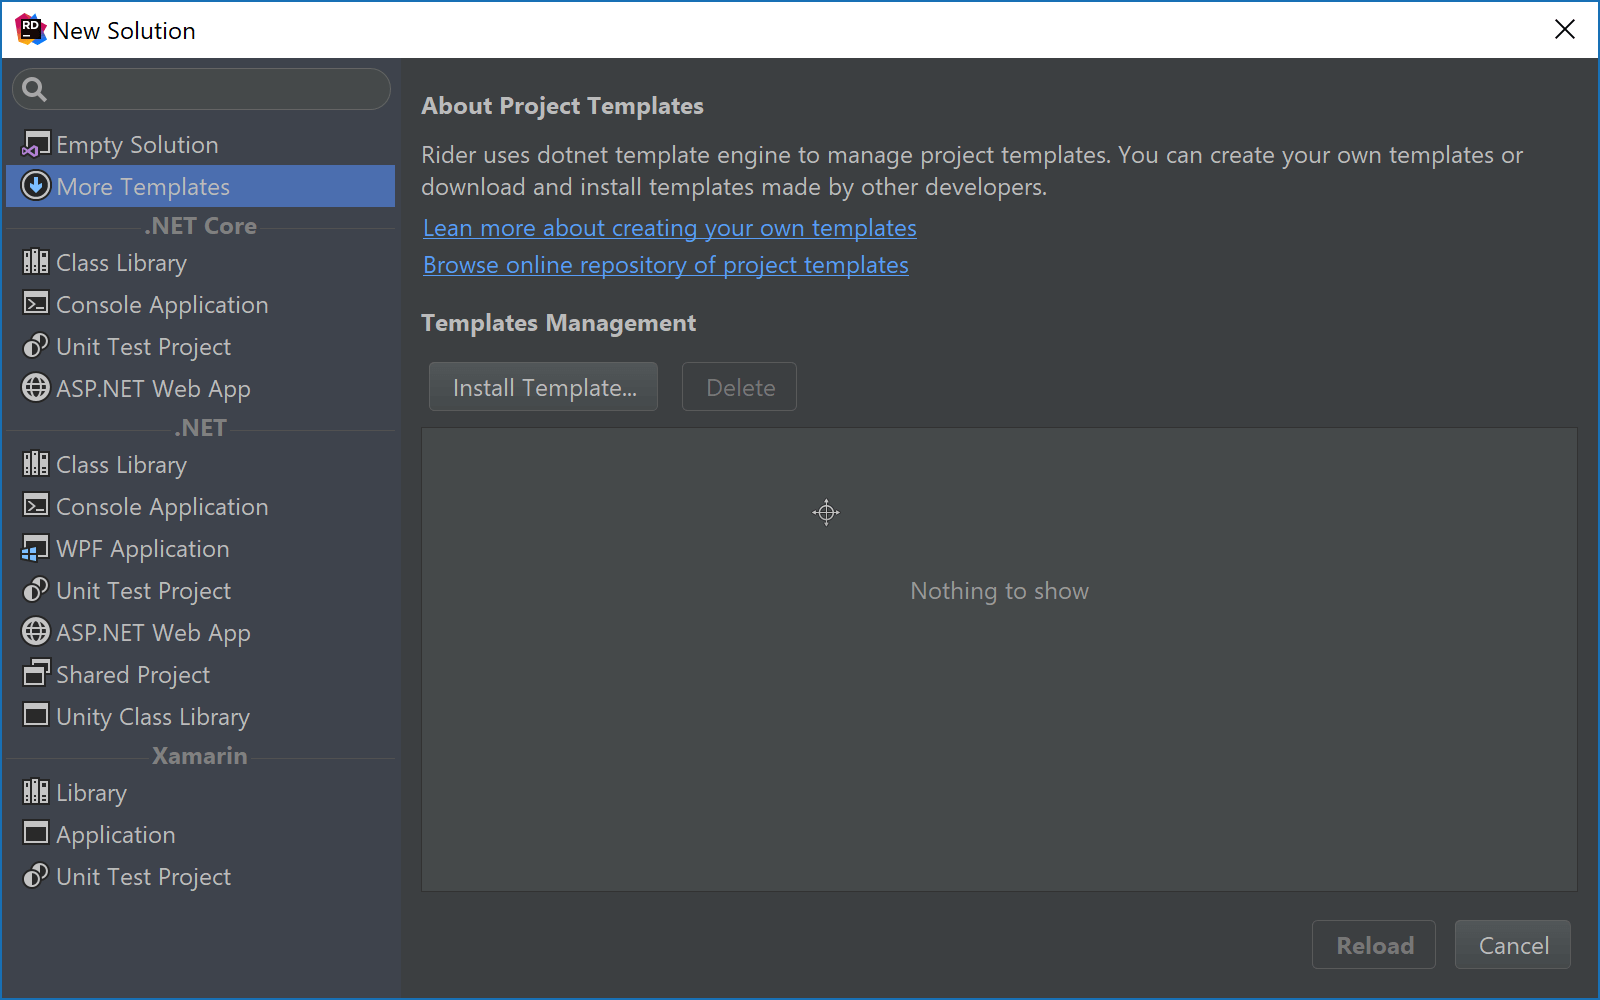Select Class Library under .NET section
Screen dimensions: 1600x1000
pyautogui.click(x=200, y=464)
